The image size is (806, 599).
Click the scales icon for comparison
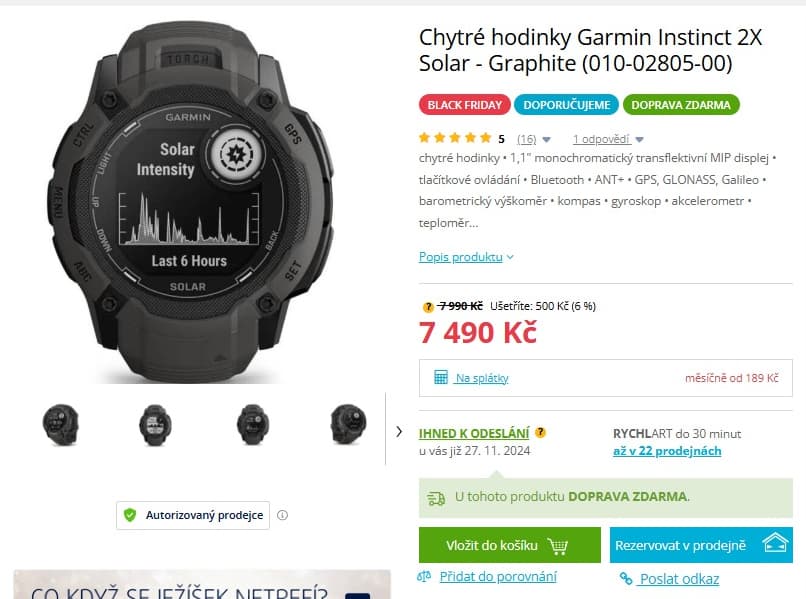pyautogui.click(x=424, y=577)
